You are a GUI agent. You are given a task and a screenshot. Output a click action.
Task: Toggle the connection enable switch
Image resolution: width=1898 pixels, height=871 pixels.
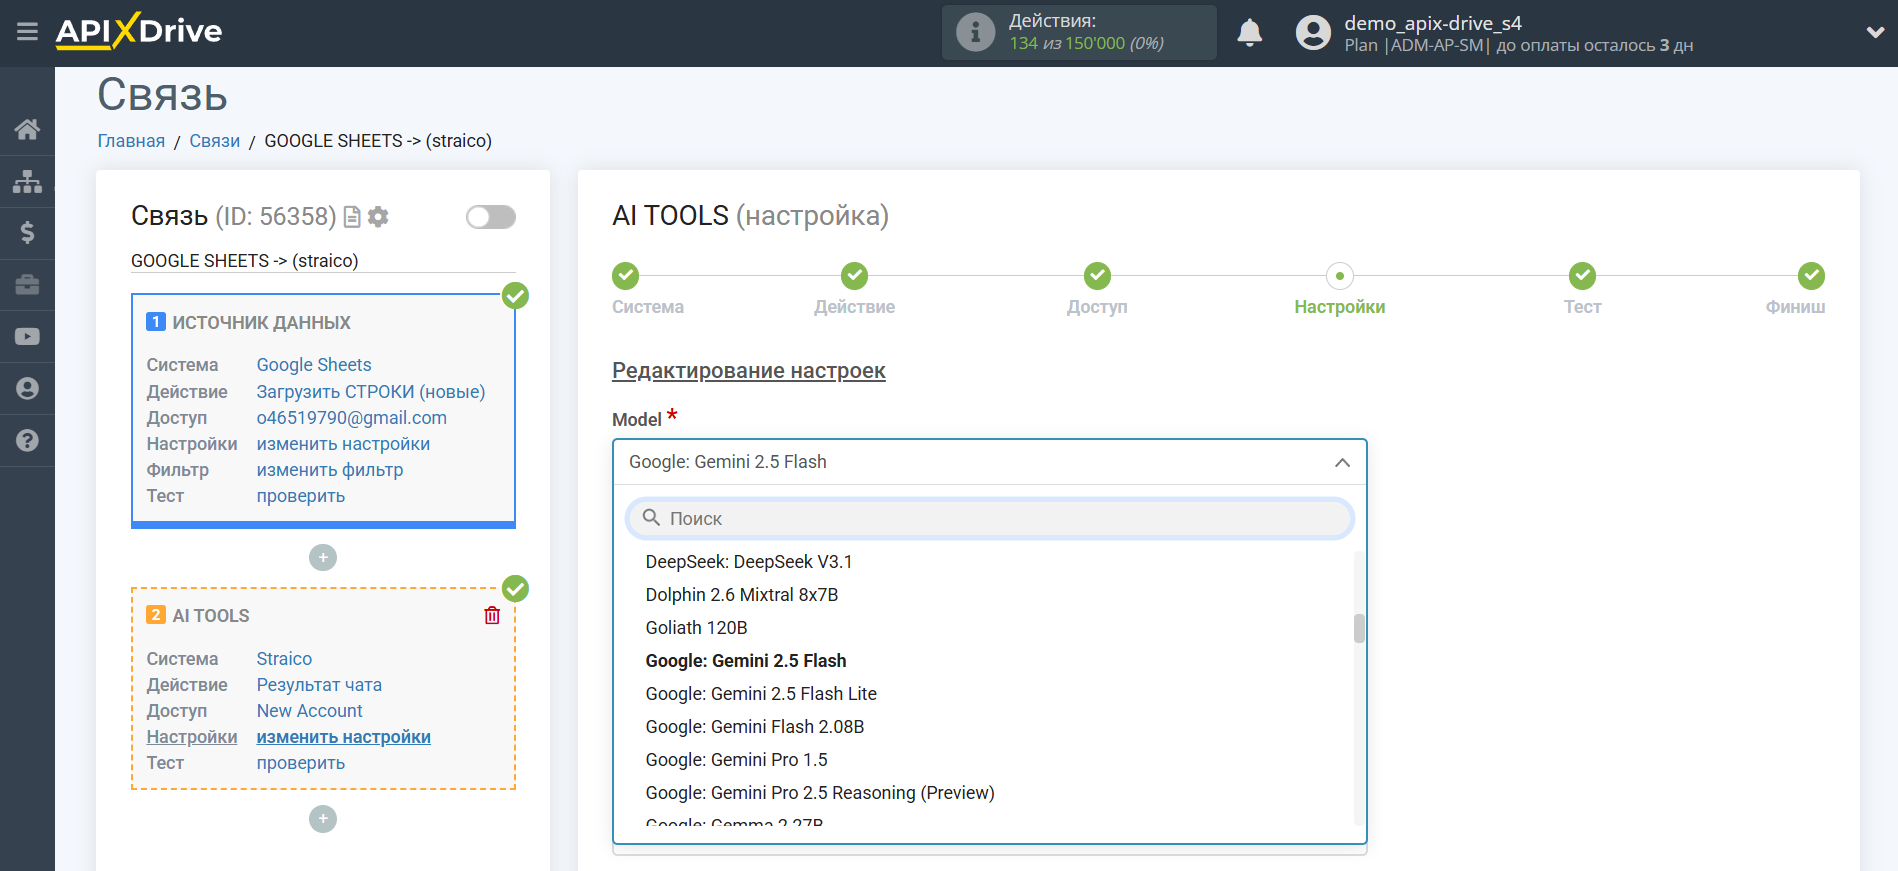[490, 217]
